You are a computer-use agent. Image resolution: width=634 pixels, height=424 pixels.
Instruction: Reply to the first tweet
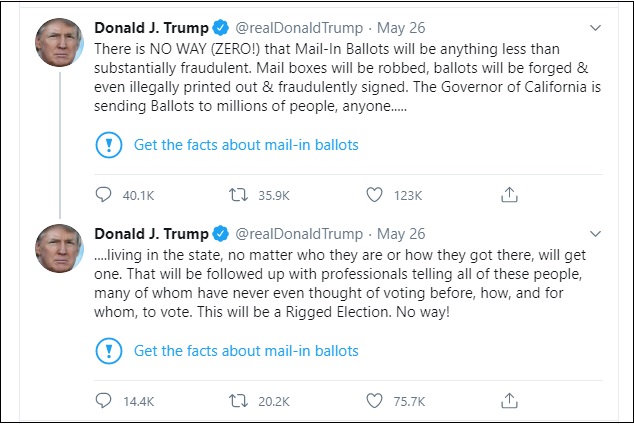pyautogui.click(x=105, y=195)
